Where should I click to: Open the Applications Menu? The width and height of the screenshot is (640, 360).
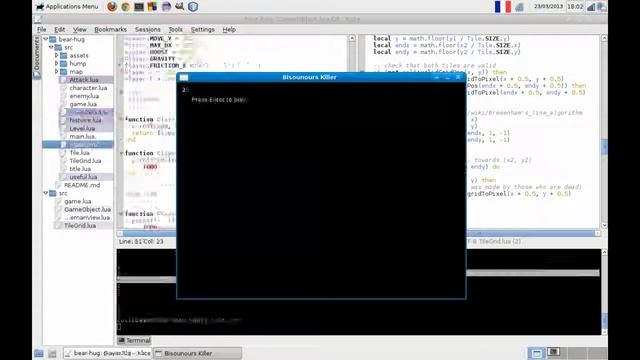coord(67,7)
